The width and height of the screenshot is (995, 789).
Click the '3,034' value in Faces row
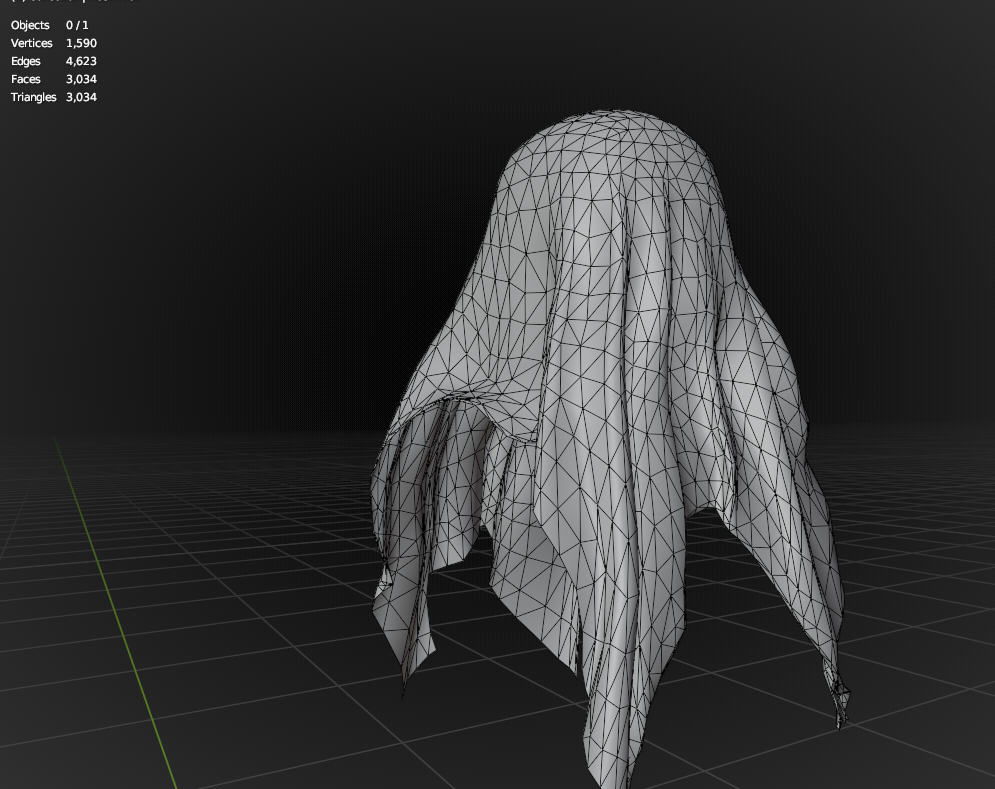tap(81, 79)
